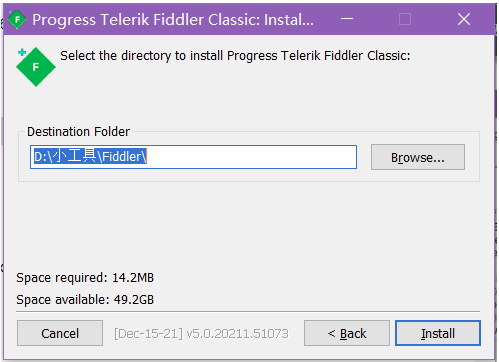Click the 'Select the directory to install' heading
The width and height of the screenshot is (499, 362).
point(235,56)
